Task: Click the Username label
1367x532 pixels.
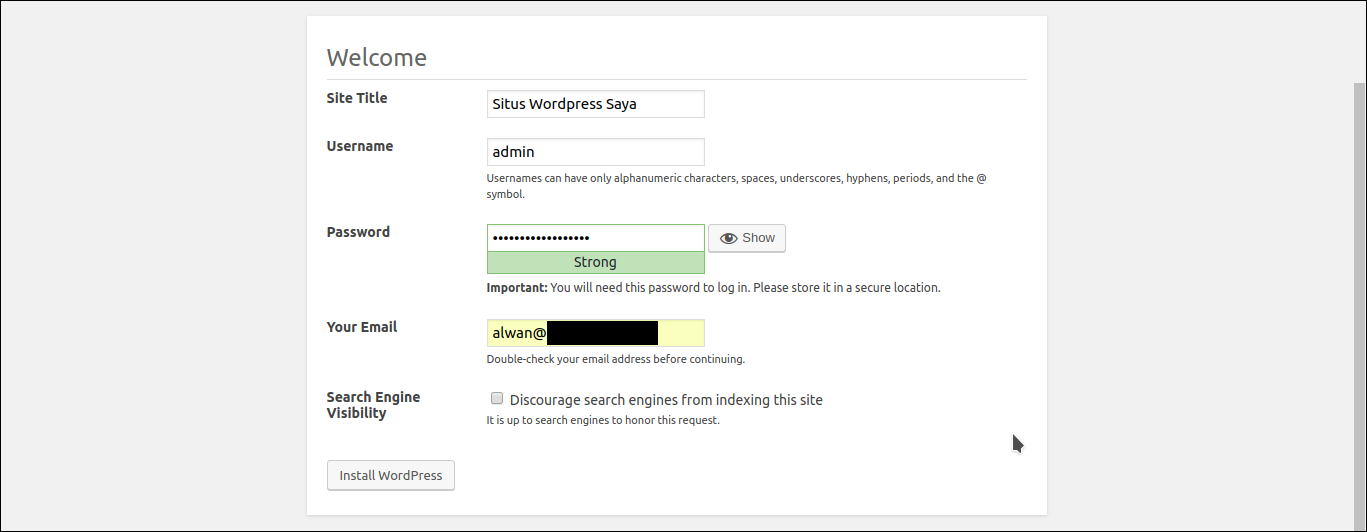Action: [x=360, y=146]
